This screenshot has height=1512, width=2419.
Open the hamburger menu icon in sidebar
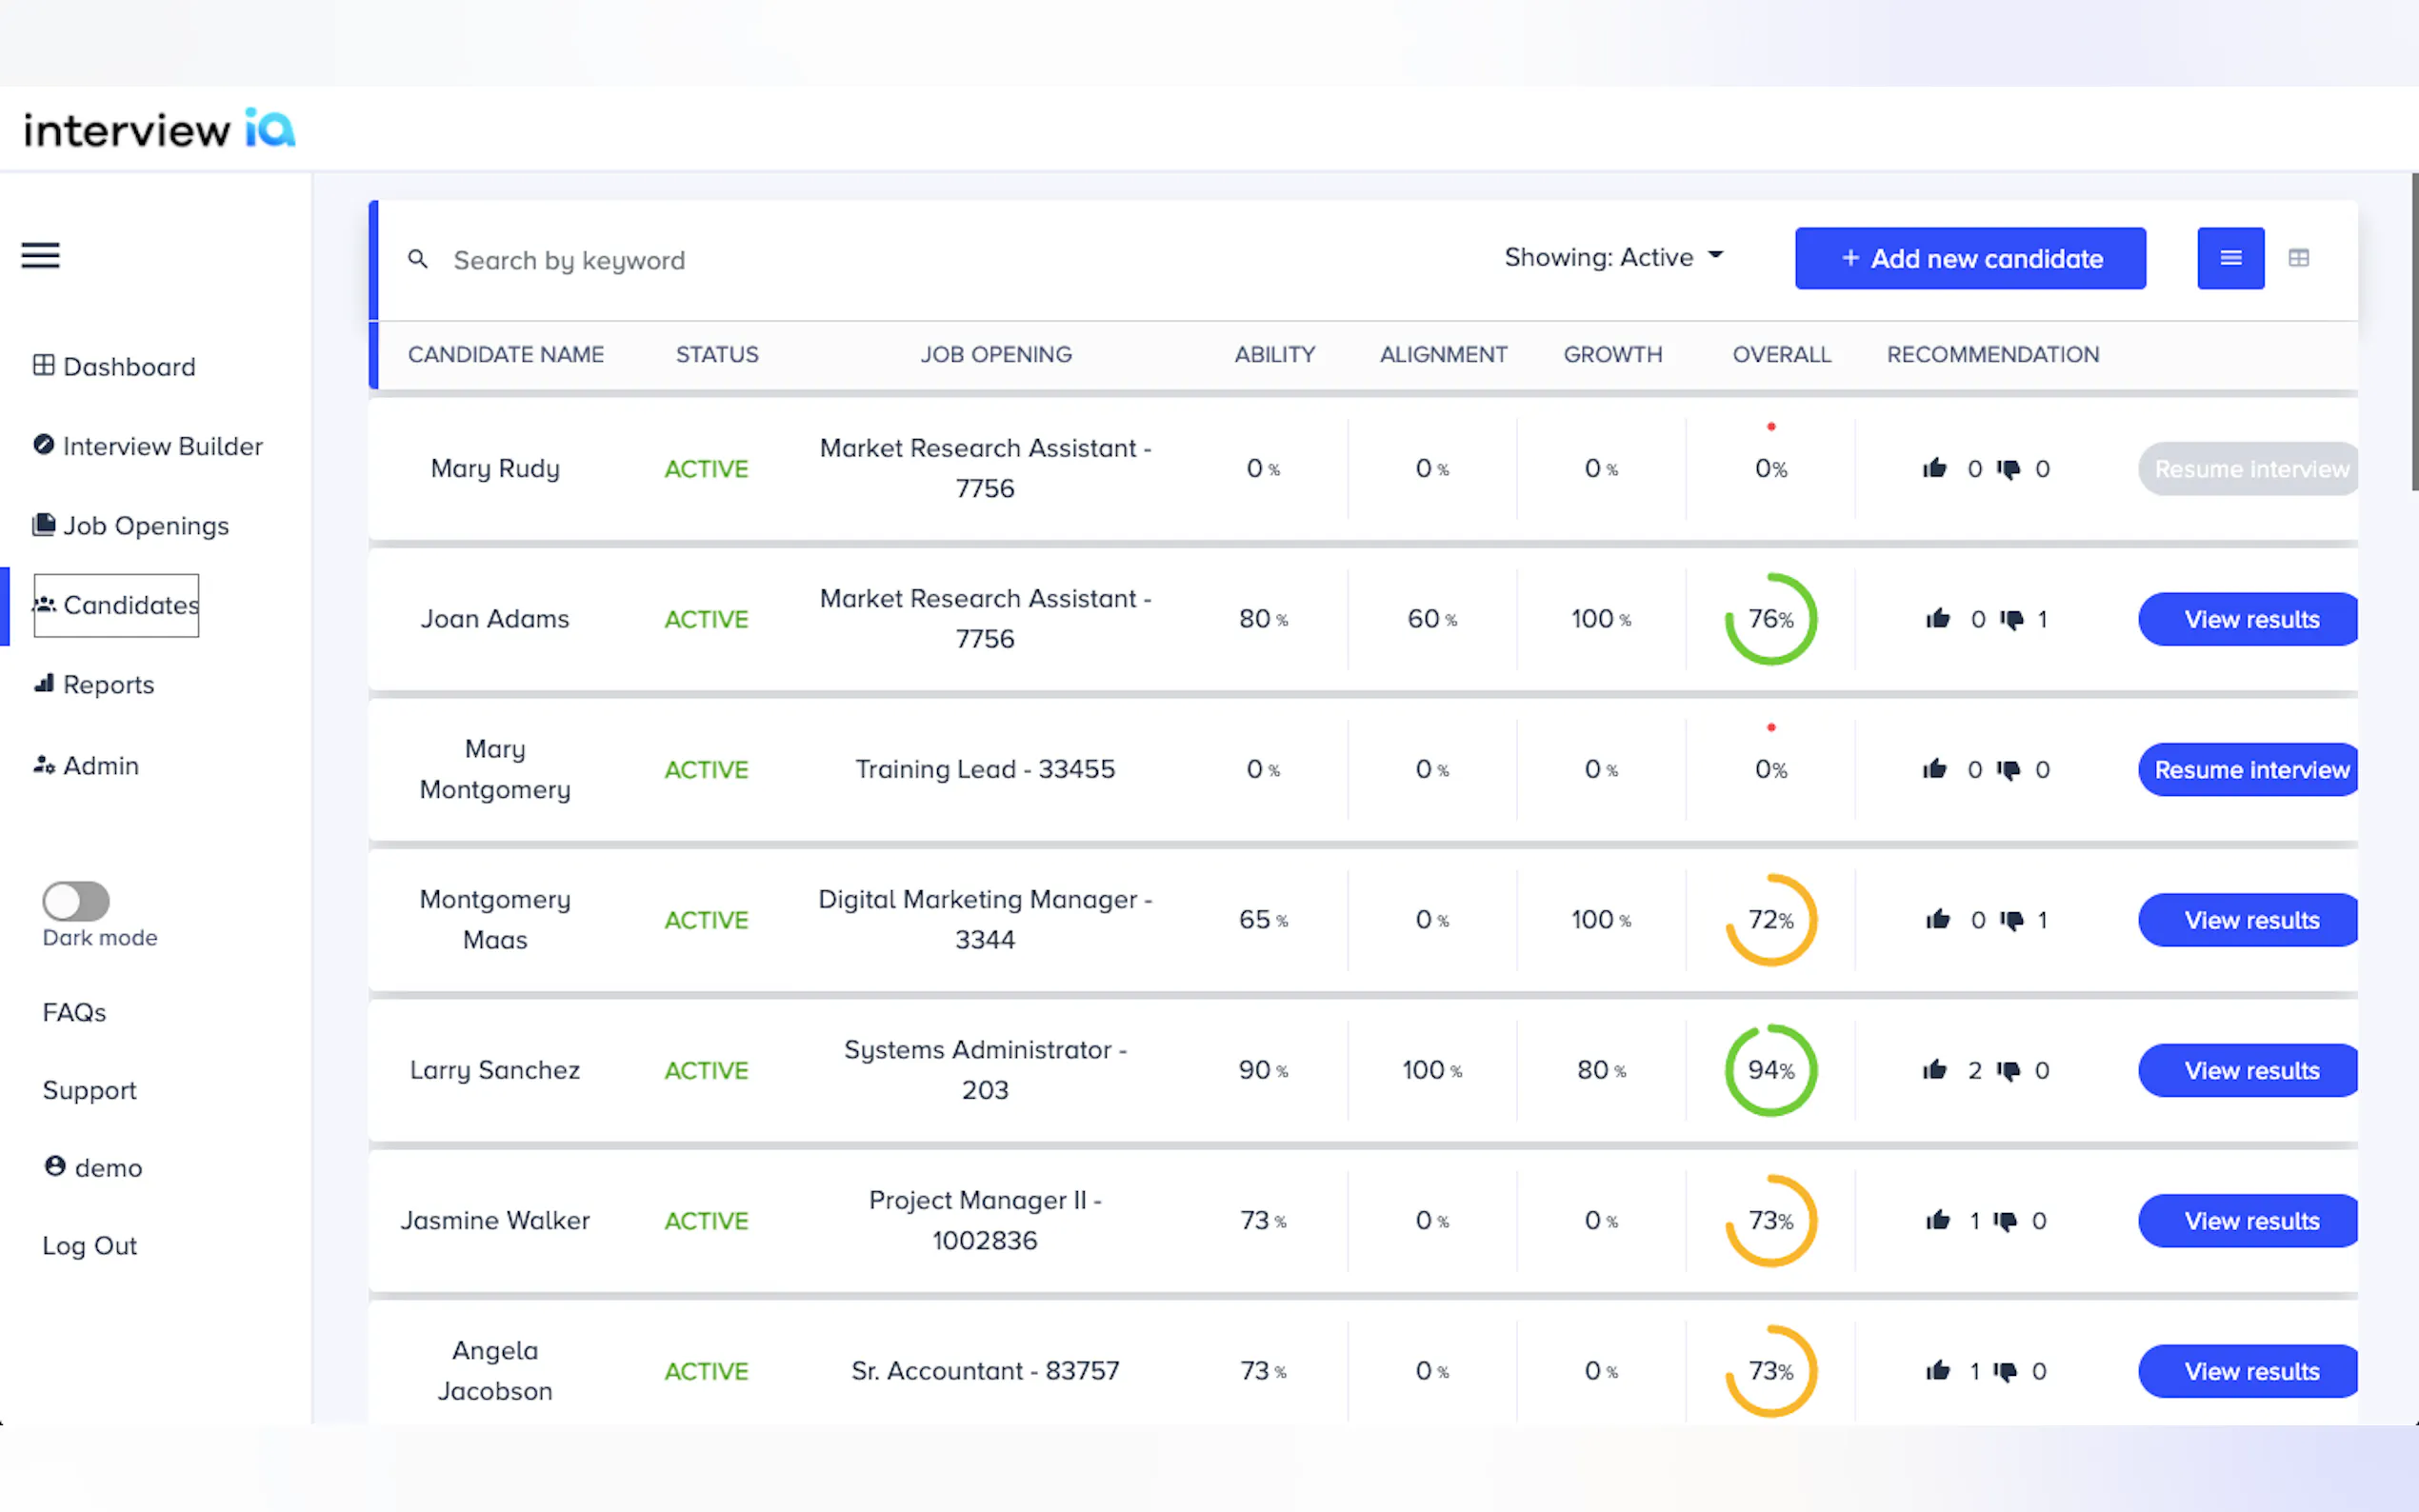(x=41, y=256)
